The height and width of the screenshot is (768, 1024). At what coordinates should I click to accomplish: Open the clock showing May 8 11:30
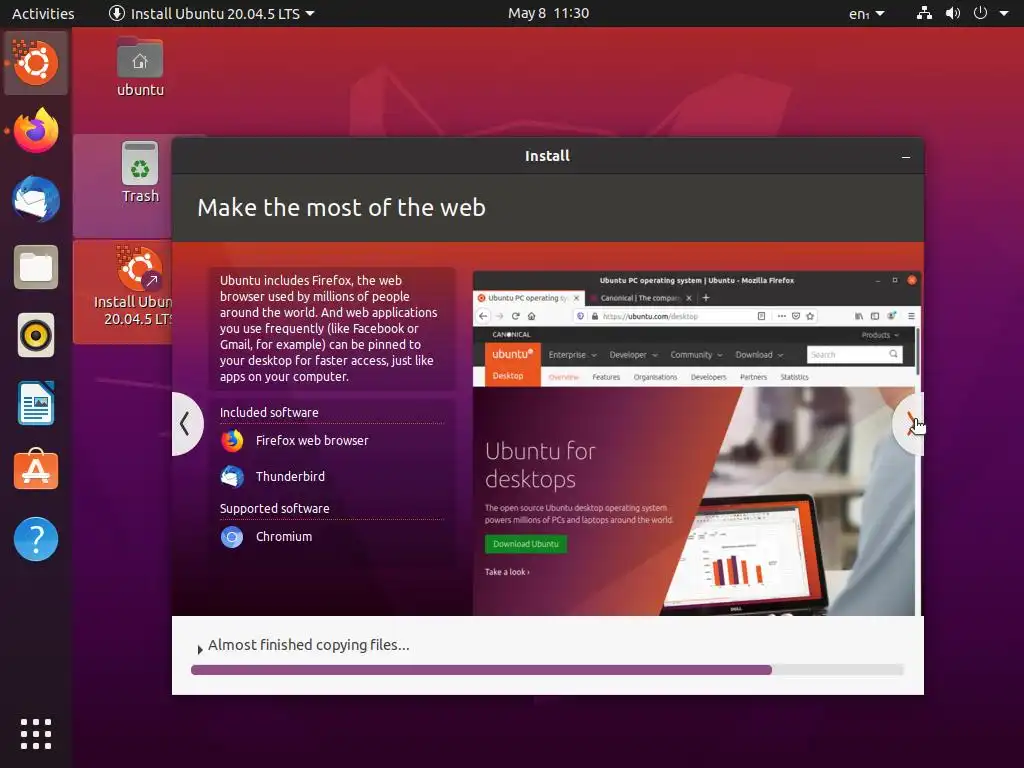point(549,13)
